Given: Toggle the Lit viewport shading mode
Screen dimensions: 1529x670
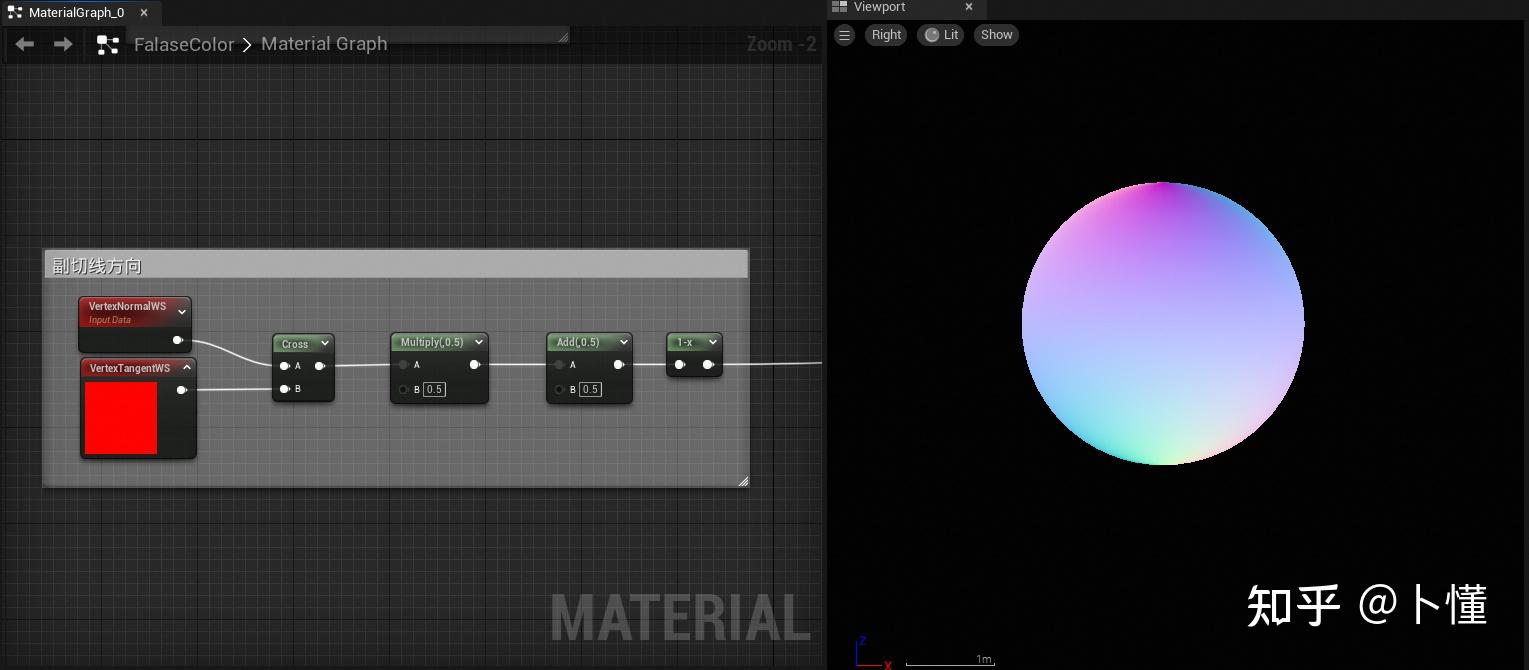Looking at the screenshot, I should [x=940, y=34].
